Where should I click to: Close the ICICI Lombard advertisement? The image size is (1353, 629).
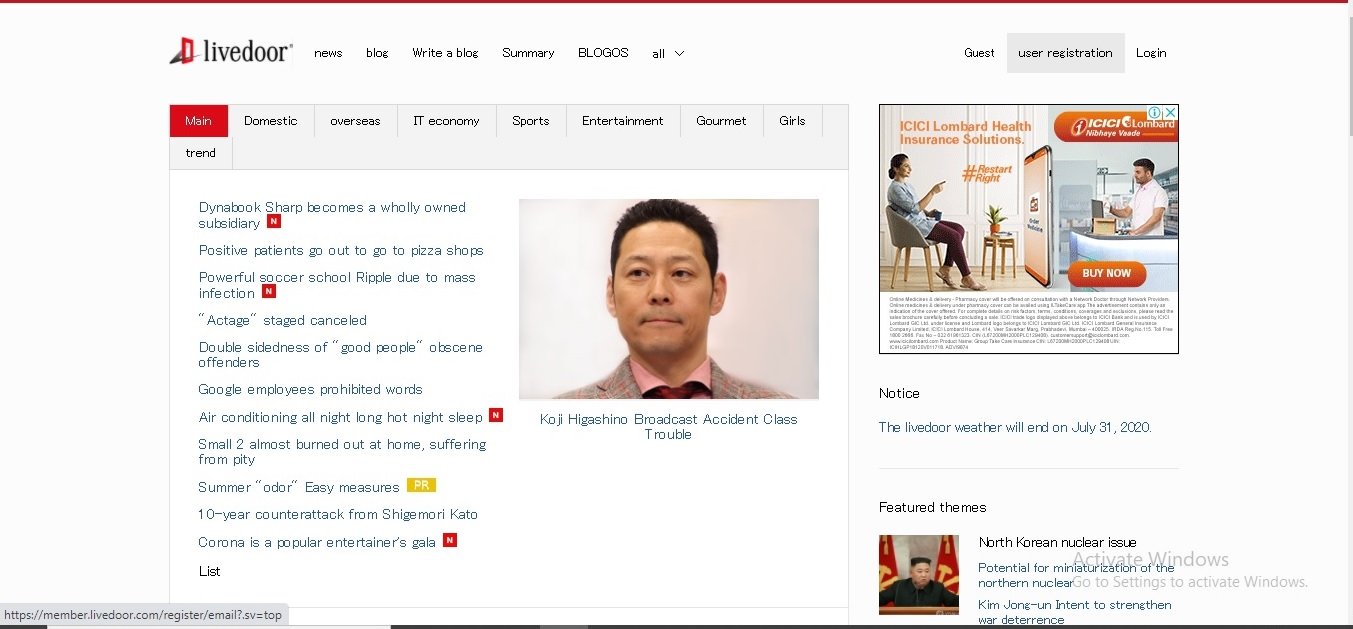[1170, 113]
